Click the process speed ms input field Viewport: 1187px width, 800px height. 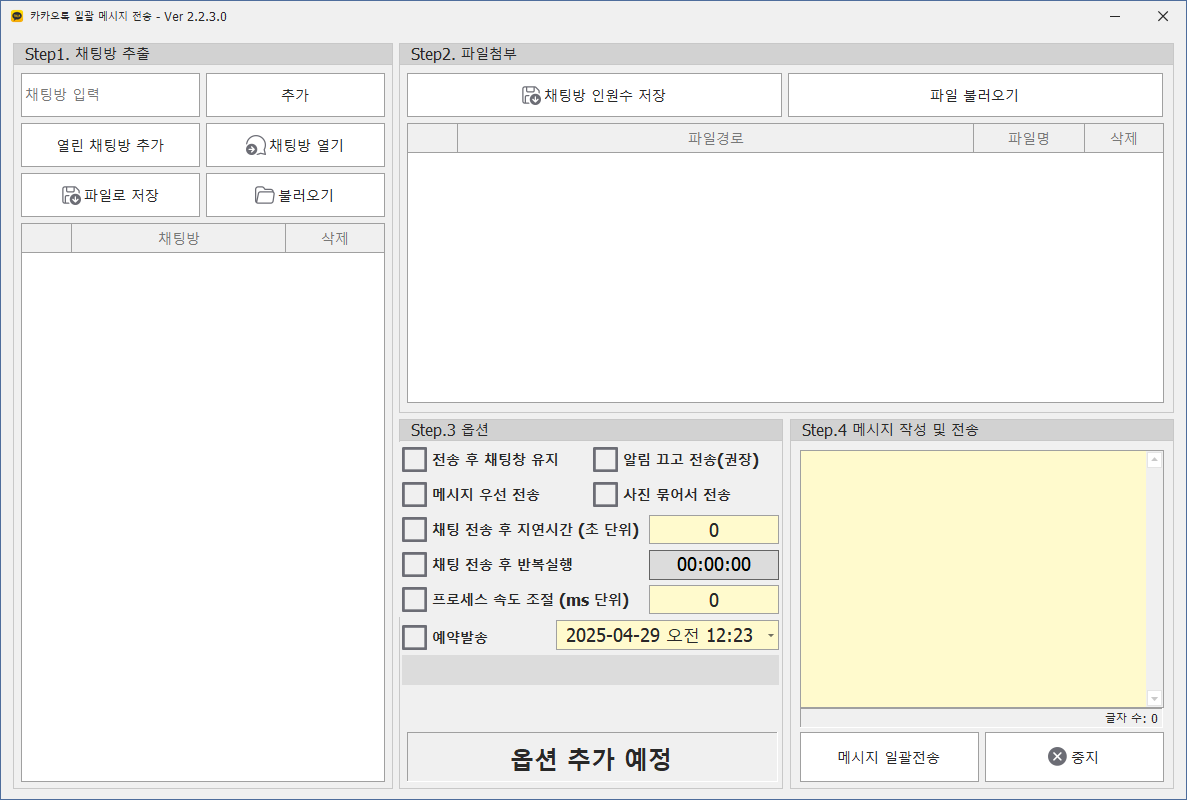click(x=714, y=600)
